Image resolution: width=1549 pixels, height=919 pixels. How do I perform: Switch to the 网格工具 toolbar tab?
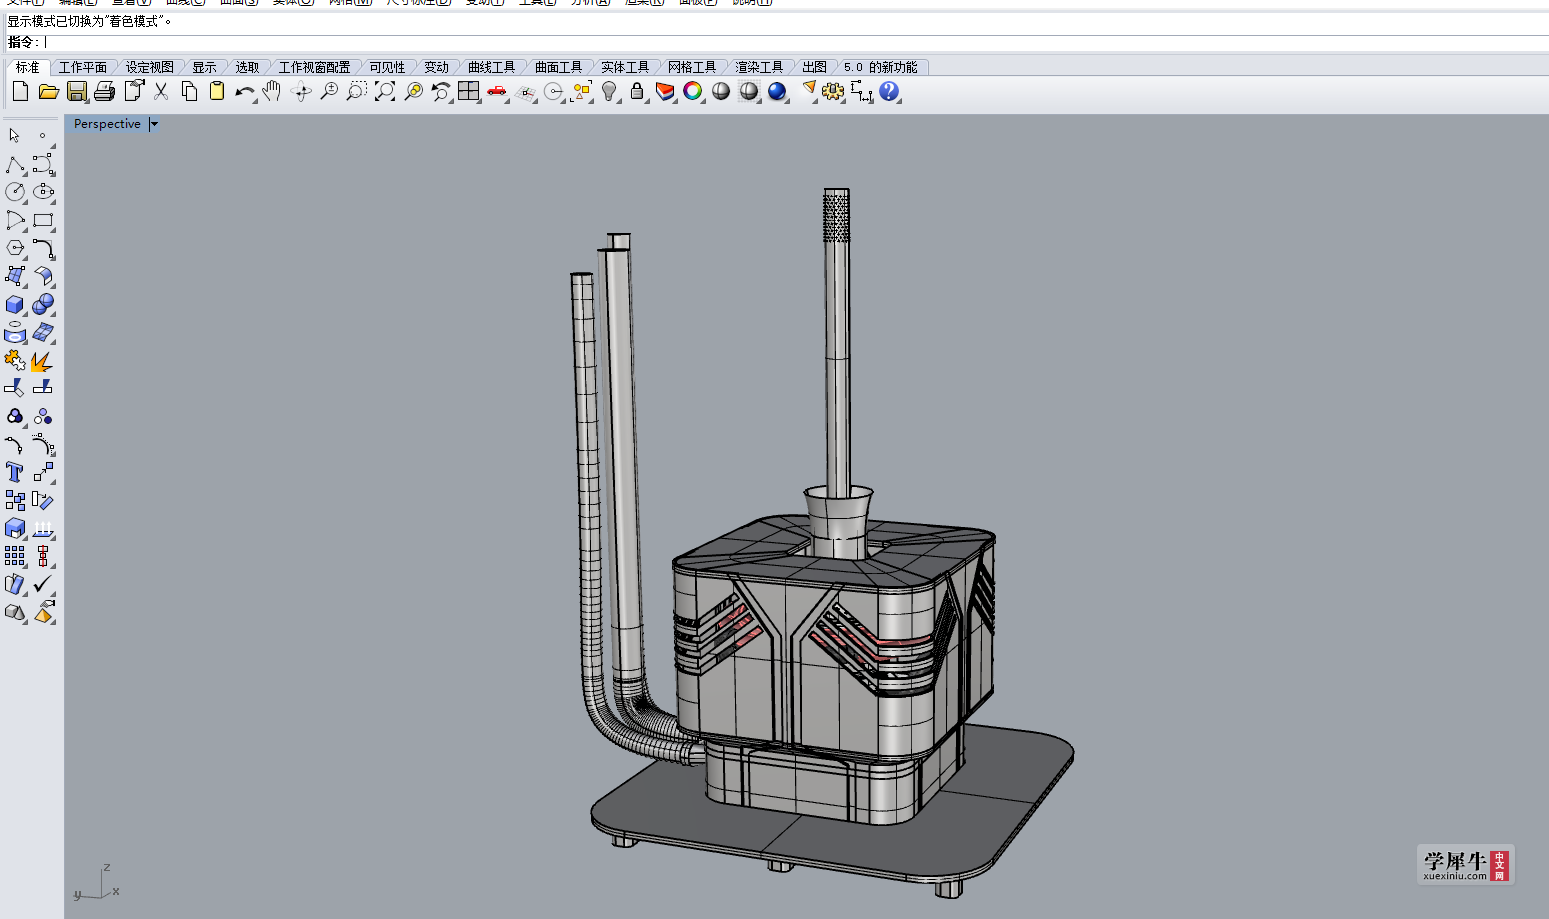[x=692, y=67]
